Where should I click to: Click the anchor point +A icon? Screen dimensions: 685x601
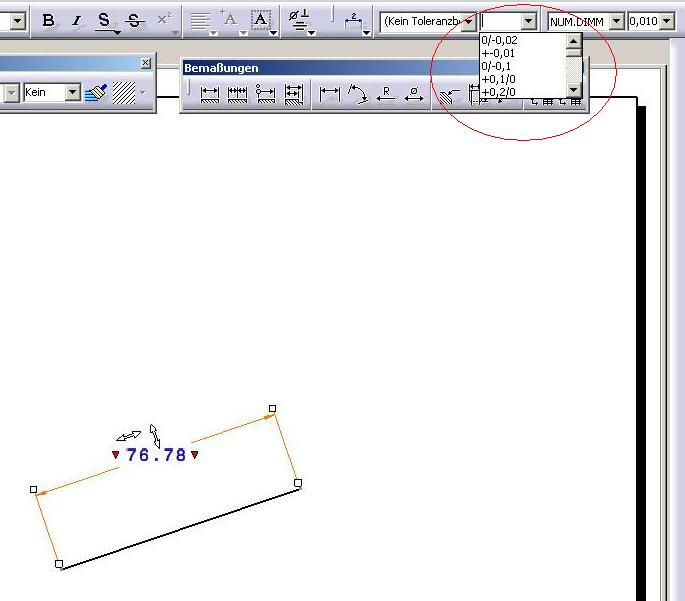[x=229, y=19]
